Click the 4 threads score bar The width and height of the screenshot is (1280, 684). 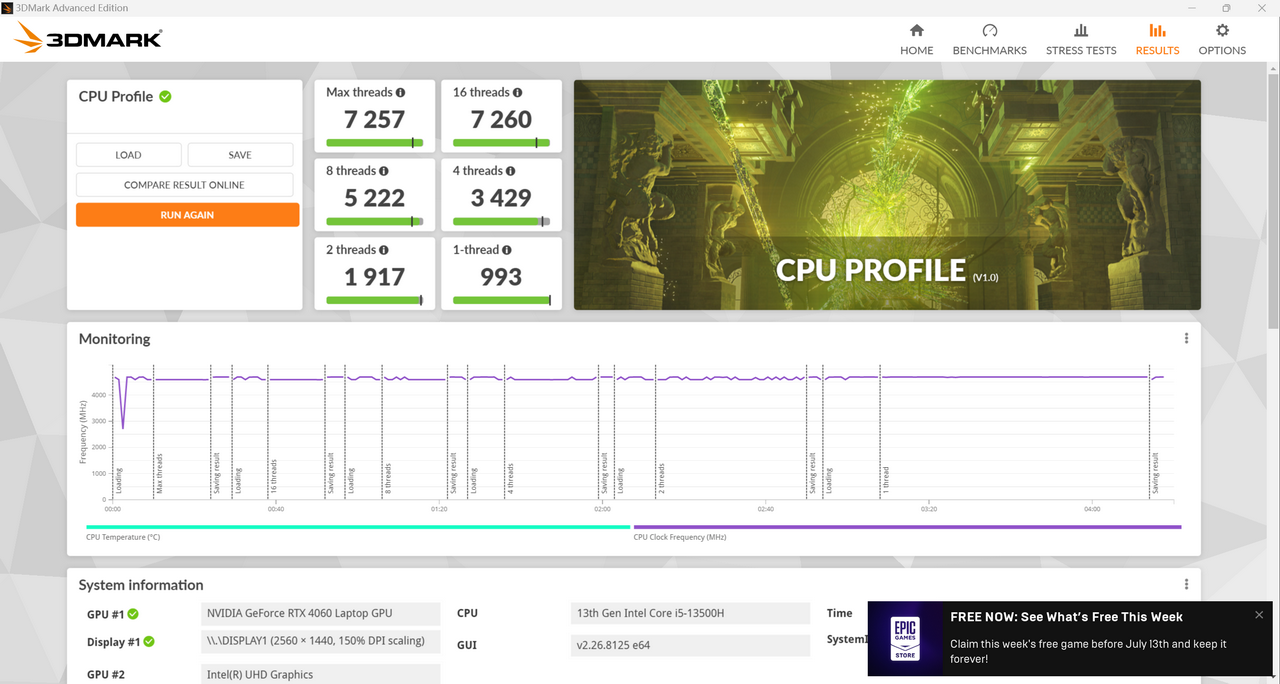click(x=501, y=221)
